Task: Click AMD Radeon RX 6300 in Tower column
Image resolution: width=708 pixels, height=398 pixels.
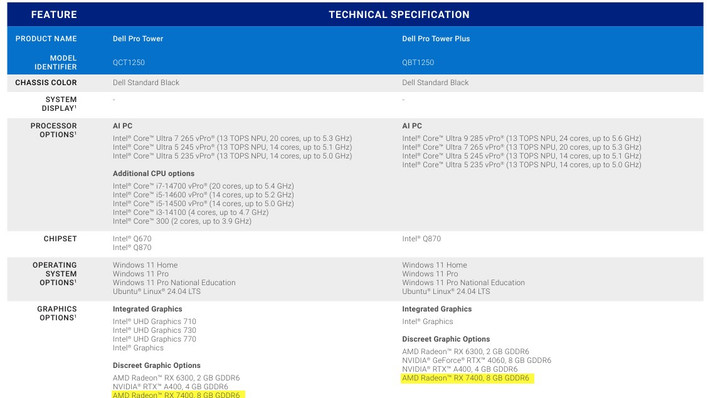Action: click(x=176, y=378)
